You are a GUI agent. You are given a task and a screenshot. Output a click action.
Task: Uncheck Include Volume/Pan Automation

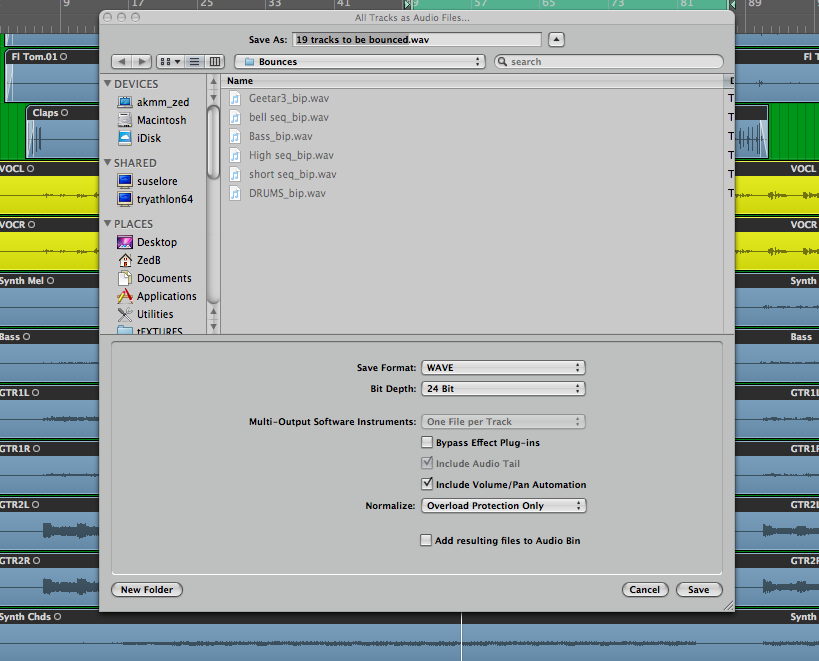point(427,484)
